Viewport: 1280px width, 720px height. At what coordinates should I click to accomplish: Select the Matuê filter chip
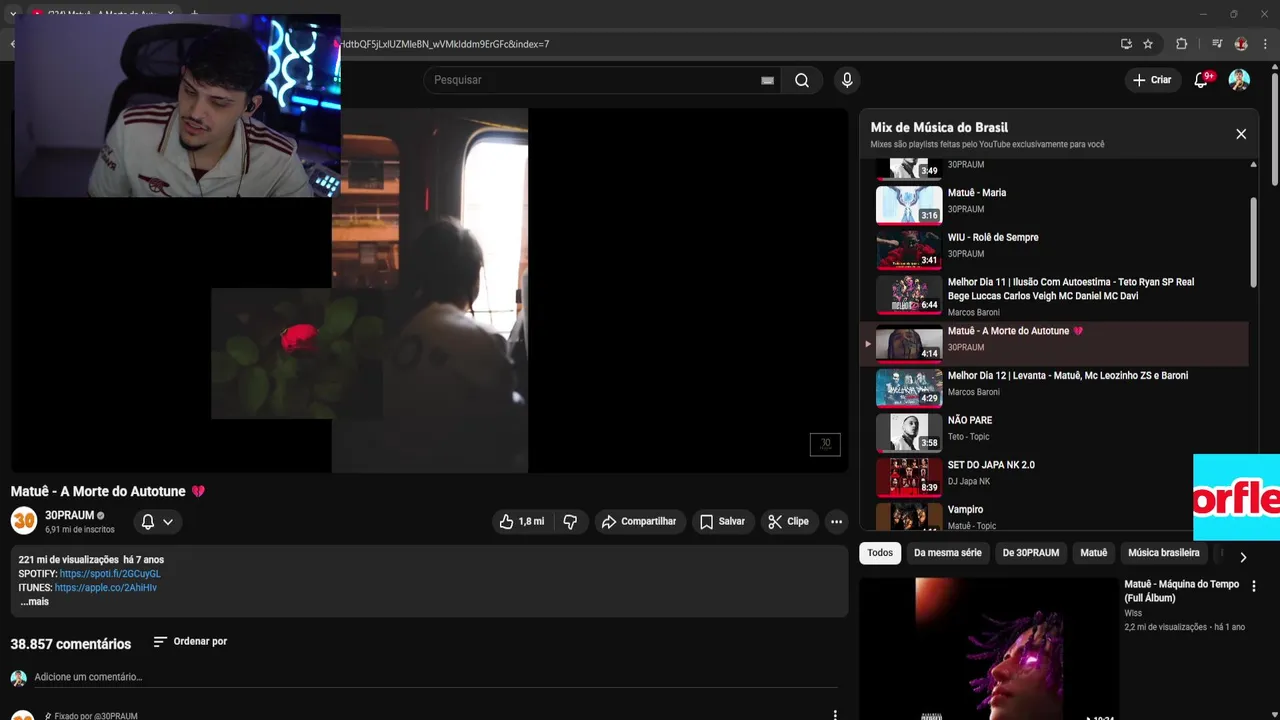[x=1094, y=553]
